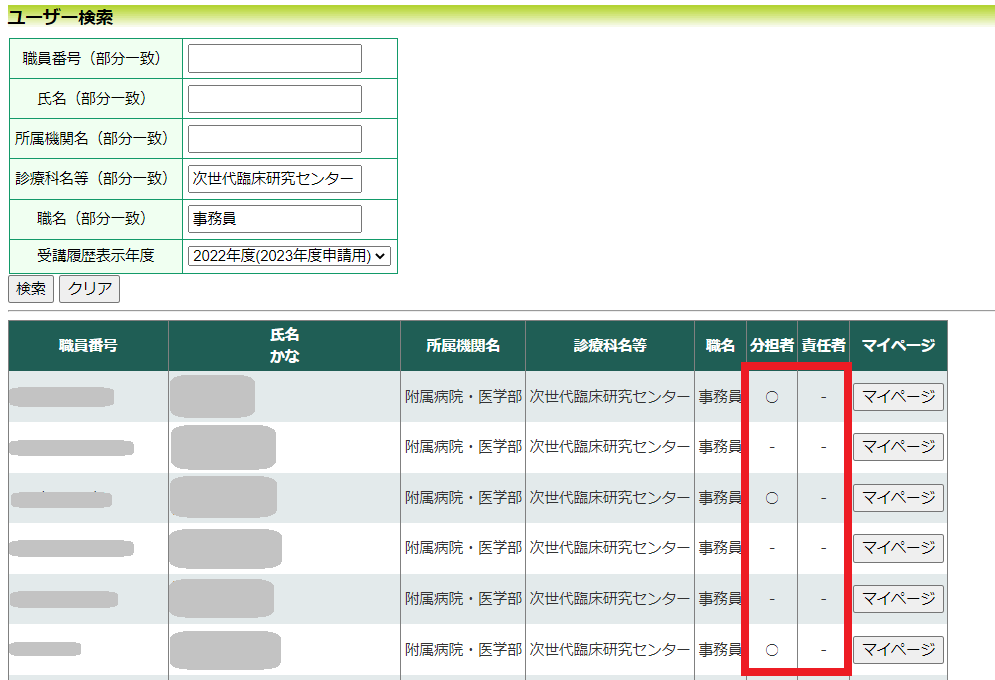
Task: Open マイページ for the second row
Action: 897,447
